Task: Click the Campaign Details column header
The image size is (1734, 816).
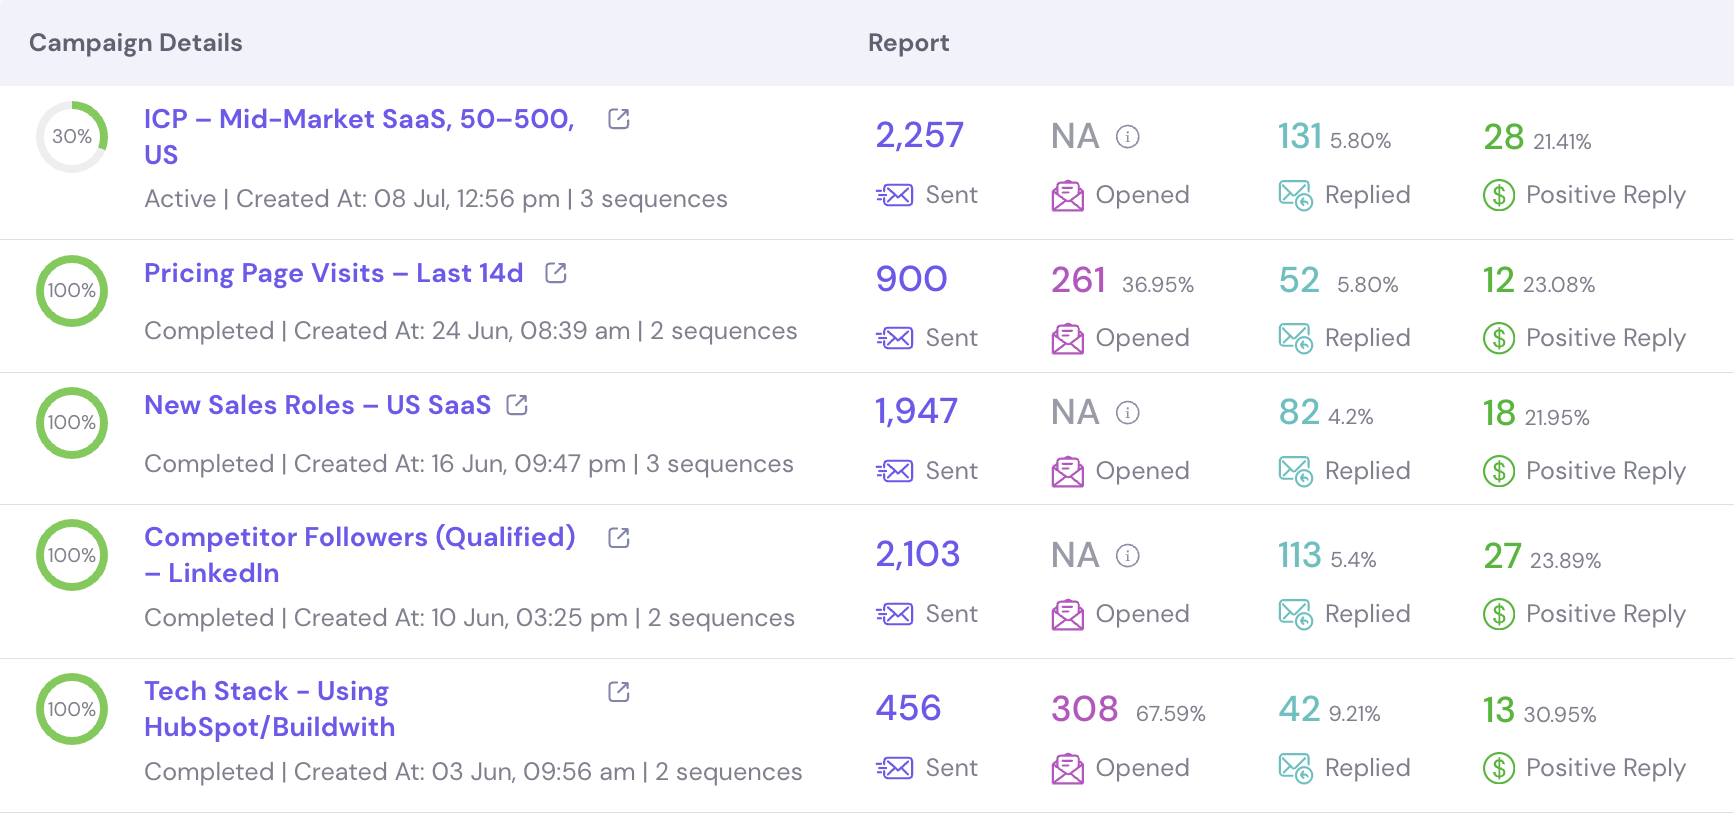Action: pyautogui.click(x=134, y=42)
